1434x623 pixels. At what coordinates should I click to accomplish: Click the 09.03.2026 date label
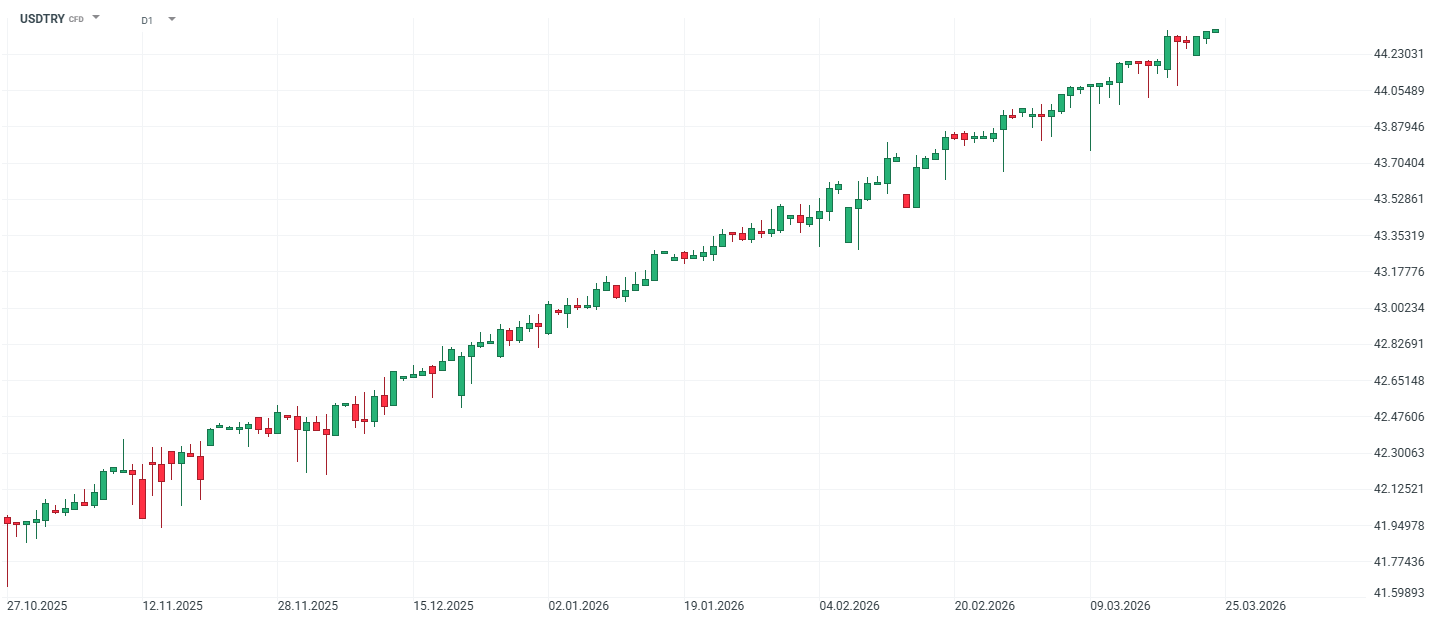[1120, 606]
